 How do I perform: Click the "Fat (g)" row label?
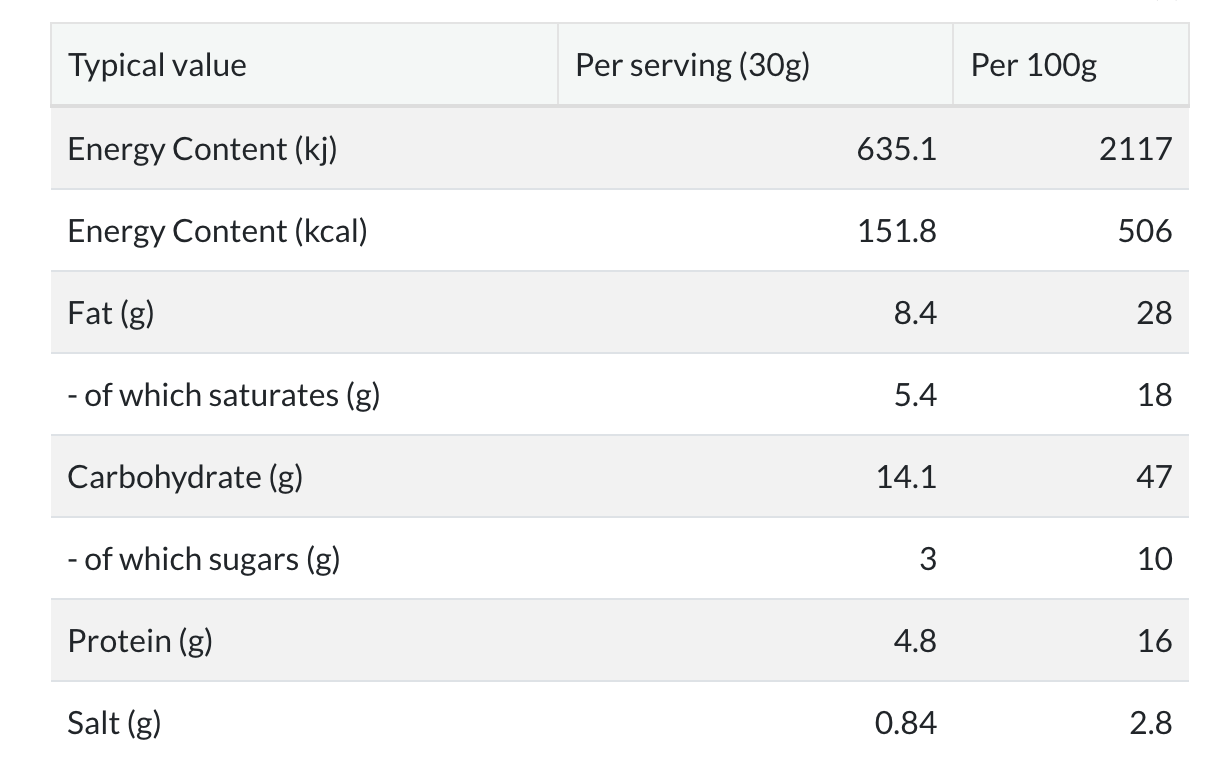[x=111, y=313]
